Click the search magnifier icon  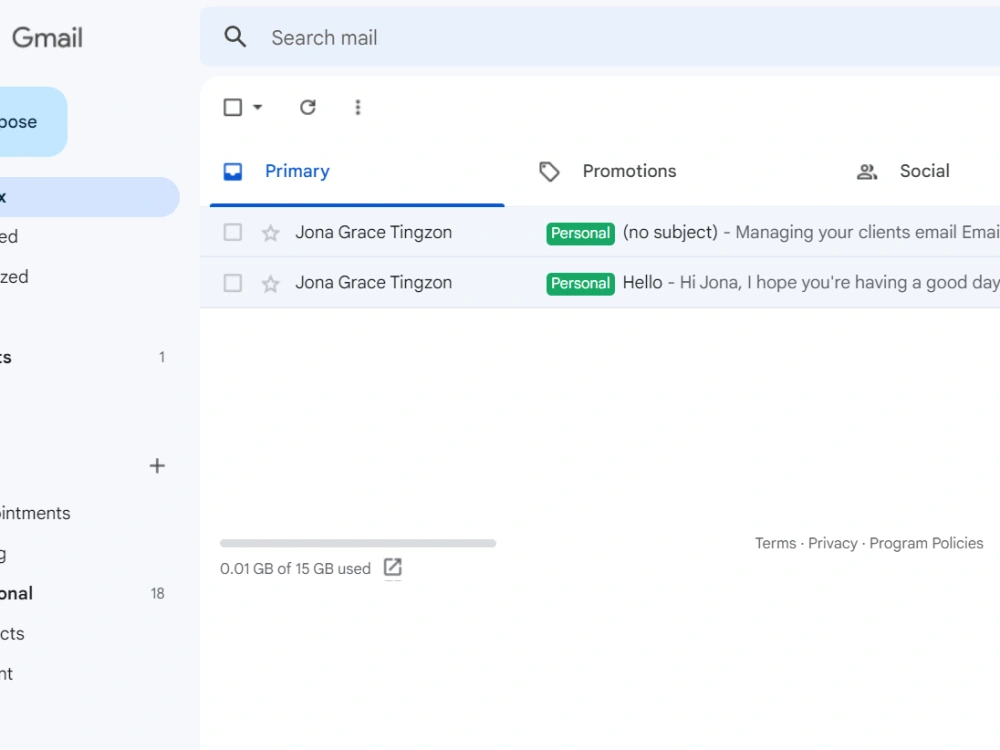coord(235,37)
